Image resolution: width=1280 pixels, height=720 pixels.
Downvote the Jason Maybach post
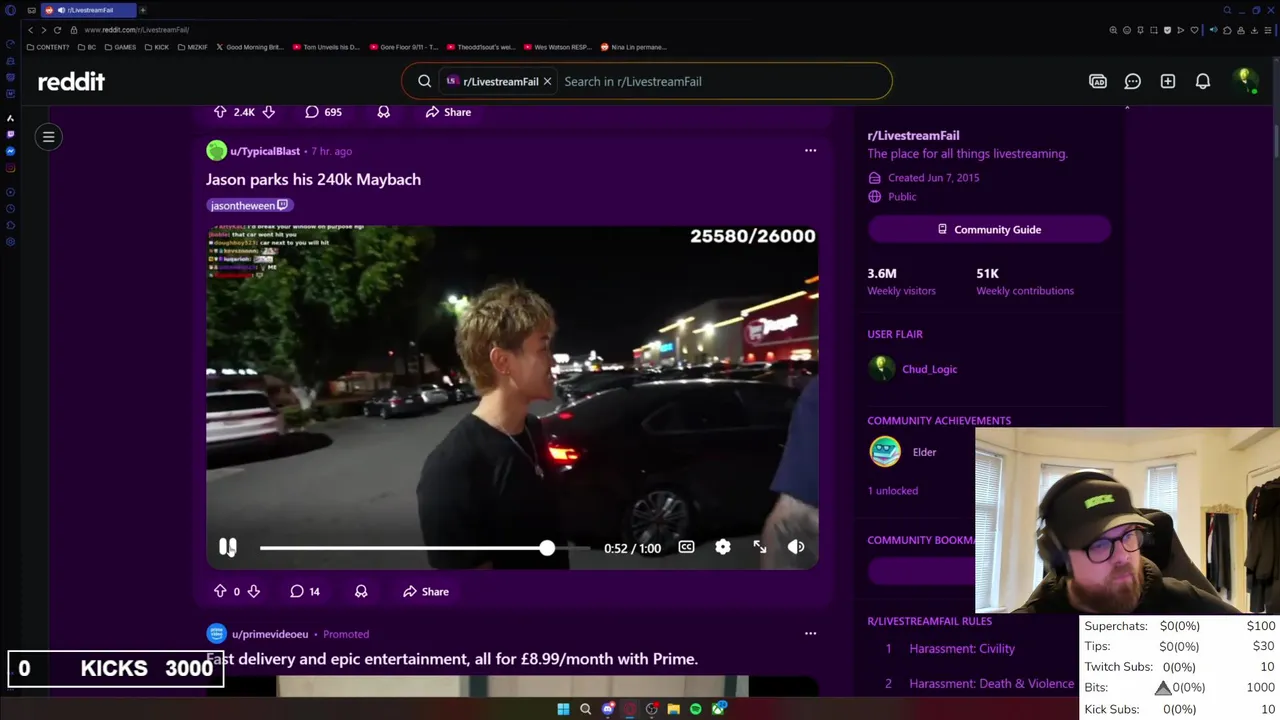pos(254,591)
